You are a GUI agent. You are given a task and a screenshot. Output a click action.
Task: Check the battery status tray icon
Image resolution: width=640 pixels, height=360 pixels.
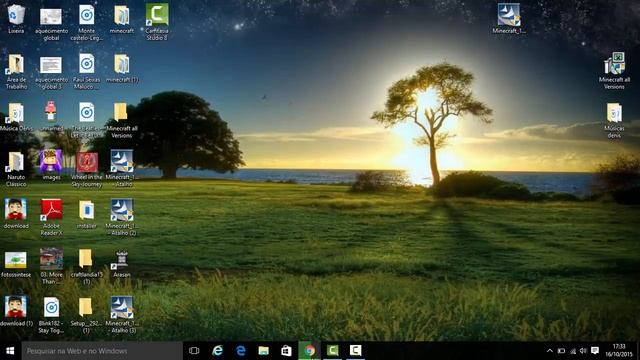(561, 351)
